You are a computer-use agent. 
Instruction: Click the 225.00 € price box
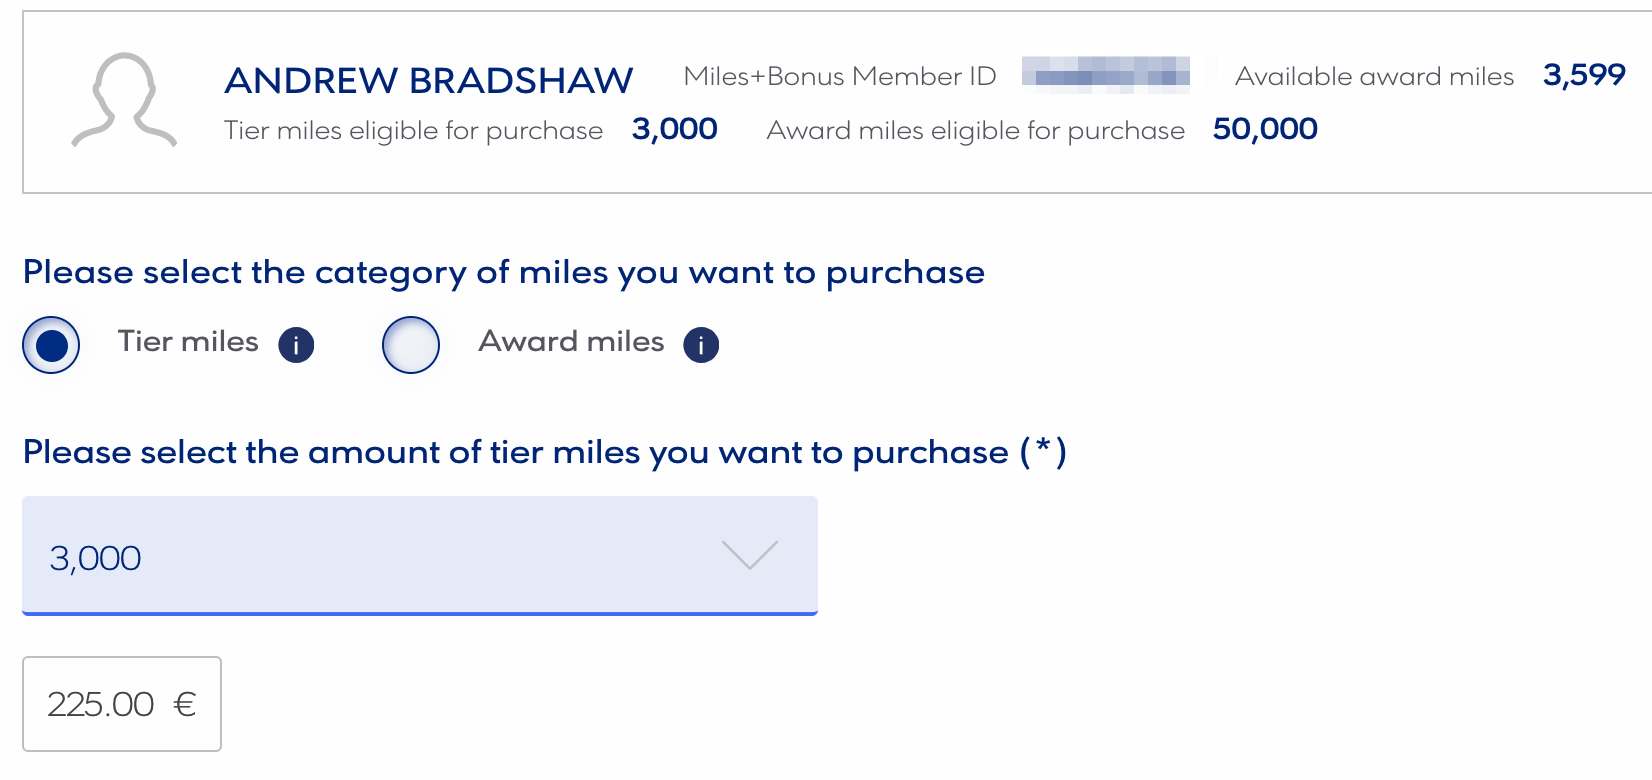[121, 704]
